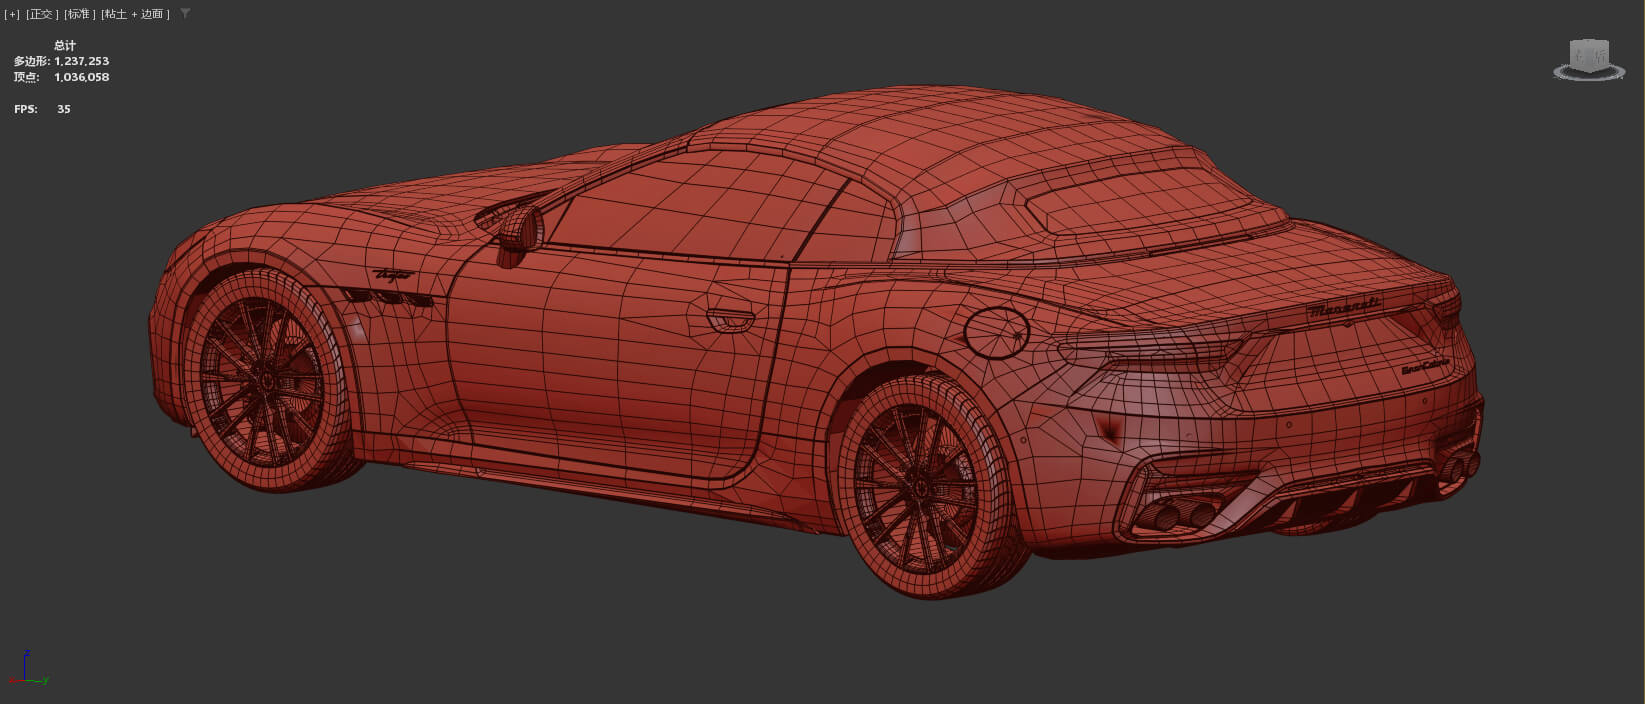The image size is (1645, 704).
Task: Open the [+] general viewport menu
Action: pos(12,14)
